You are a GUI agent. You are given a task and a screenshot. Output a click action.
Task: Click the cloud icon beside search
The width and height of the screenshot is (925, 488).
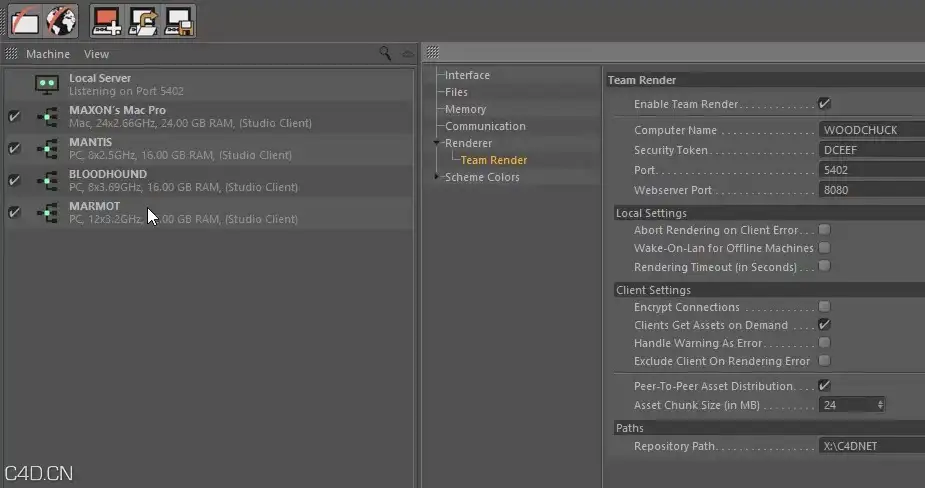[408, 54]
